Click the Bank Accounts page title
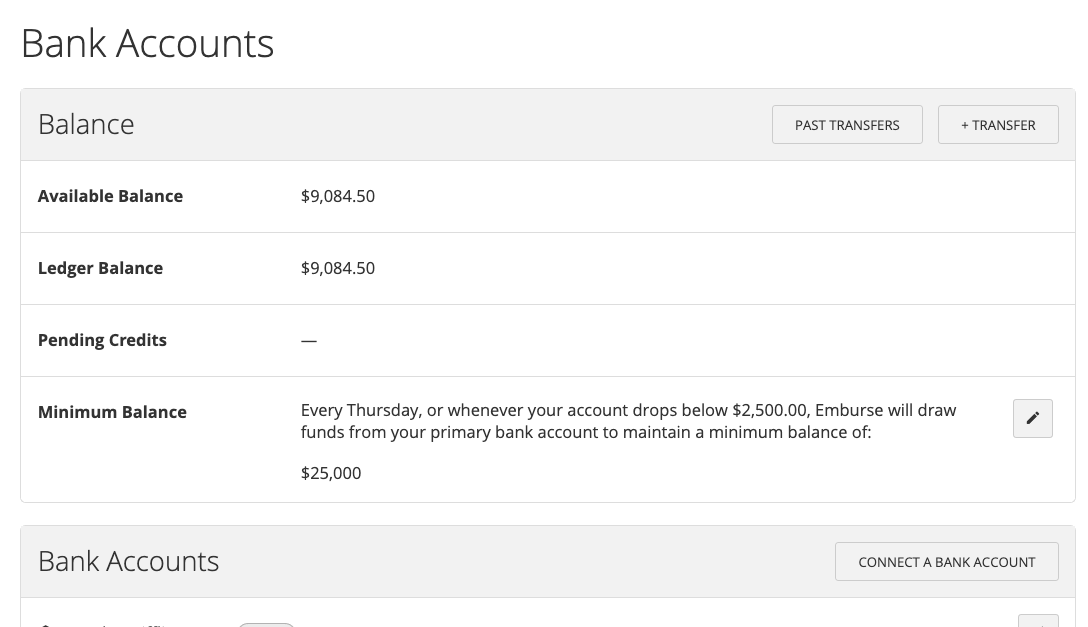Image resolution: width=1088 pixels, height=627 pixels. (147, 43)
